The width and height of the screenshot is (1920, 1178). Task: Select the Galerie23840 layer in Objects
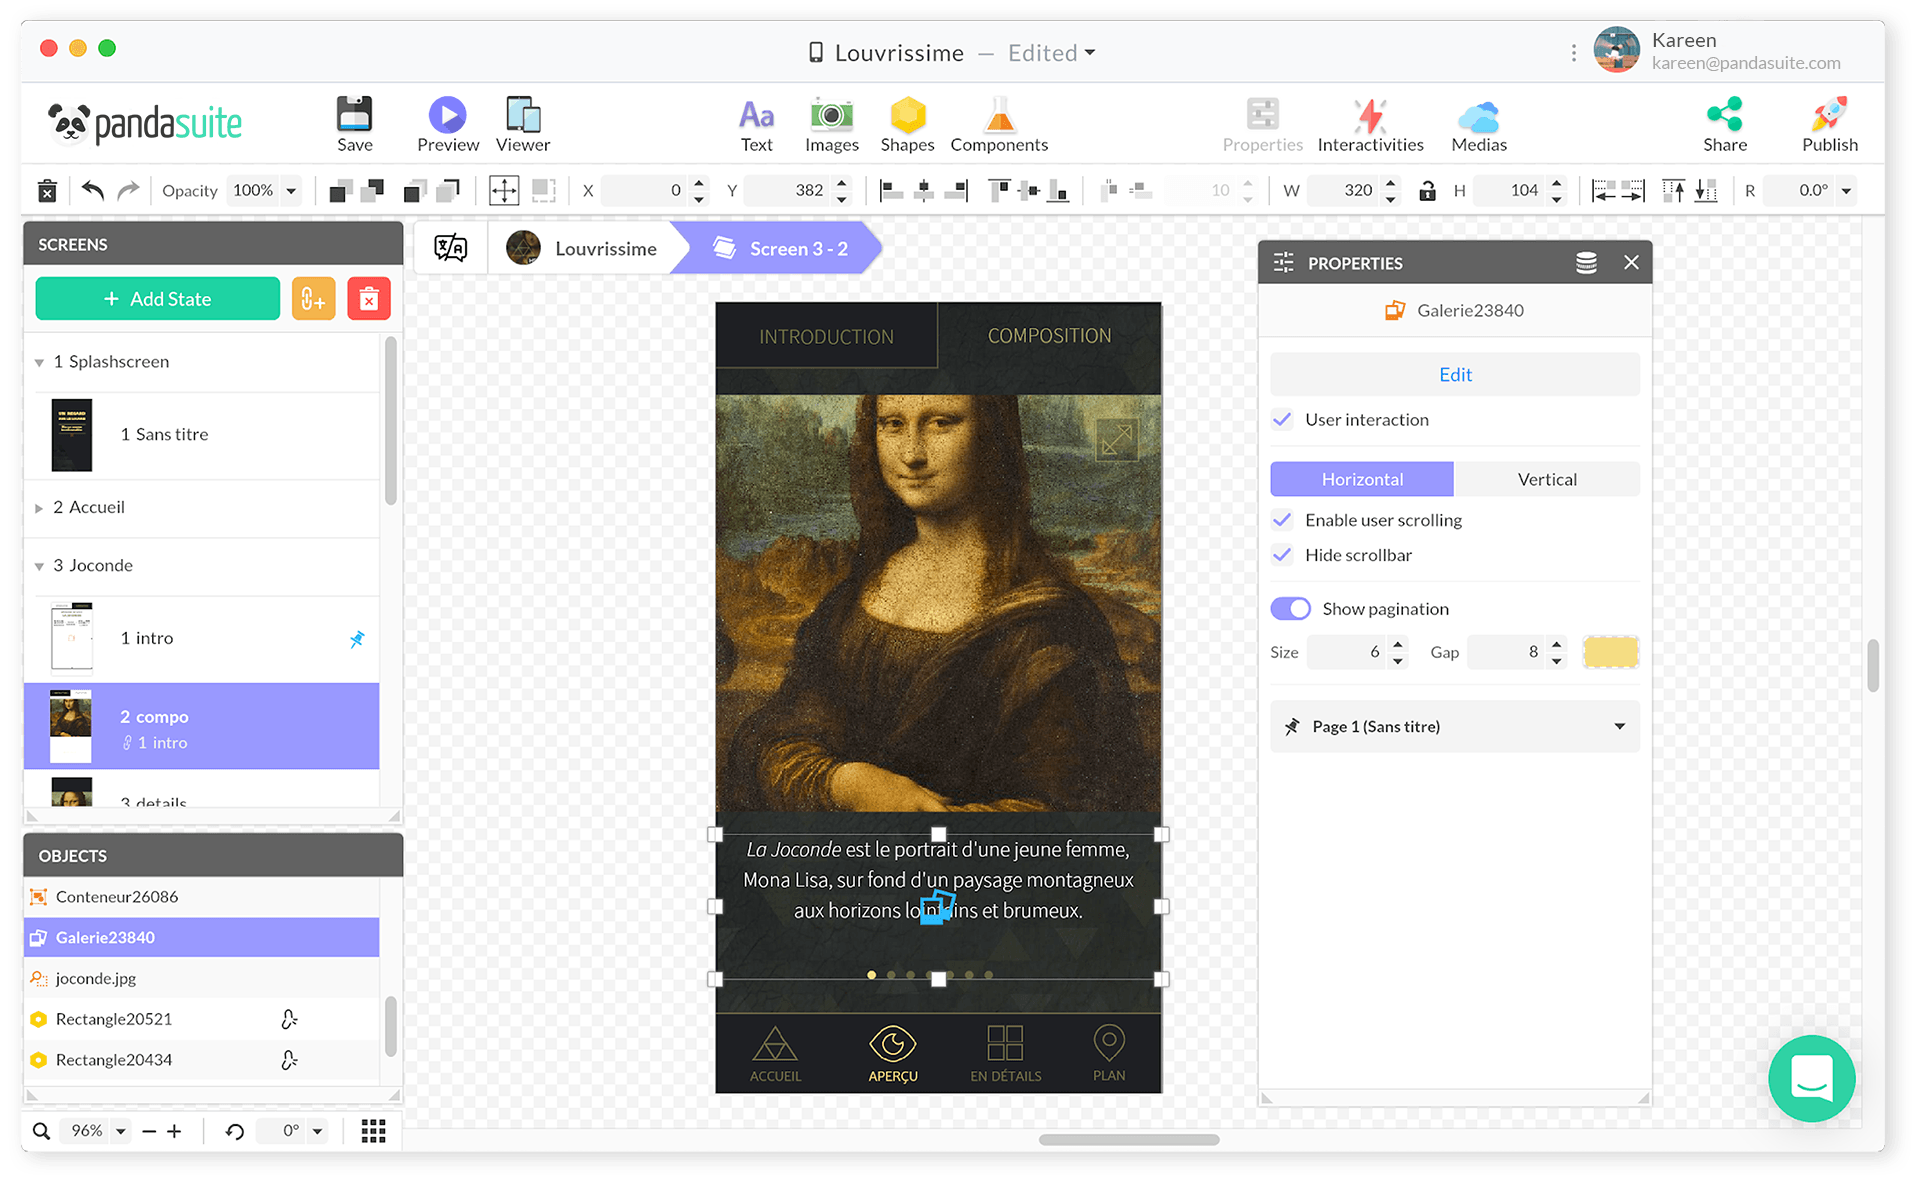point(196,937)
